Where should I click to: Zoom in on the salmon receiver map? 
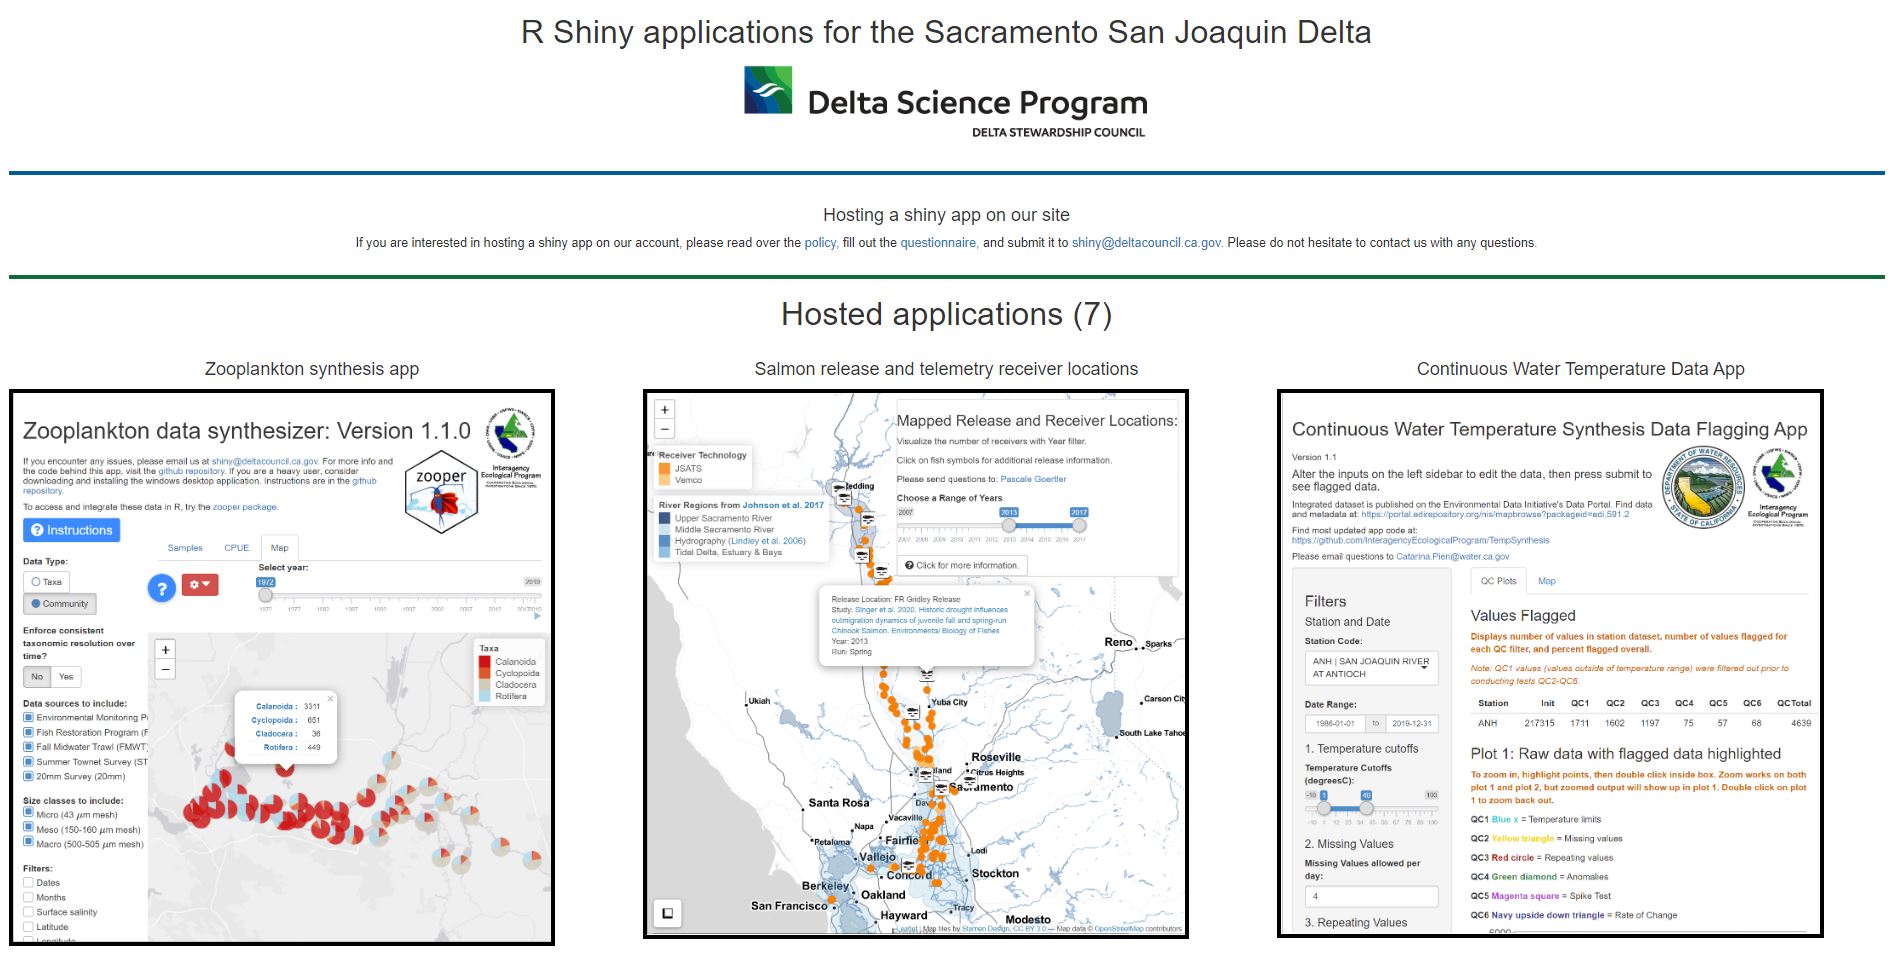pos(665,410)
